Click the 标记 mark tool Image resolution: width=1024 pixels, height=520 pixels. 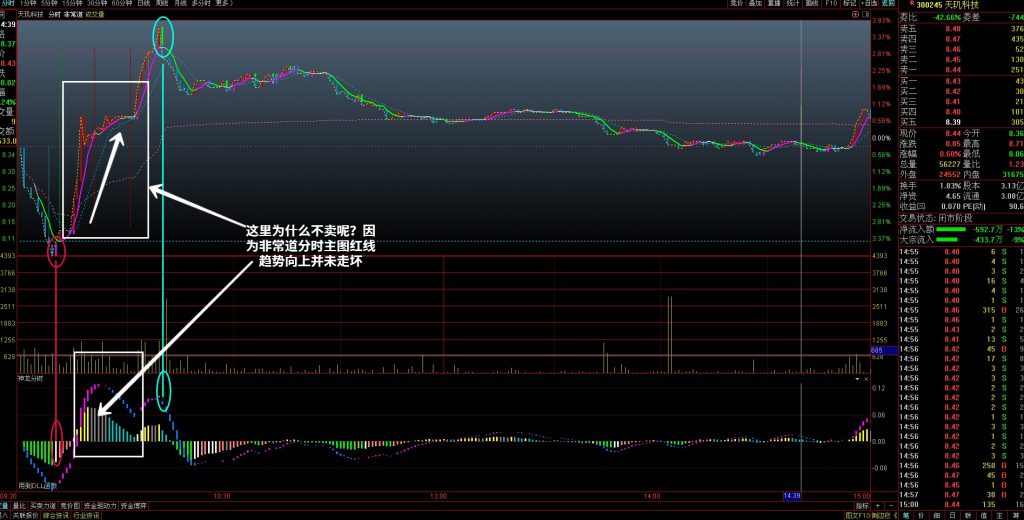(849, 4)
